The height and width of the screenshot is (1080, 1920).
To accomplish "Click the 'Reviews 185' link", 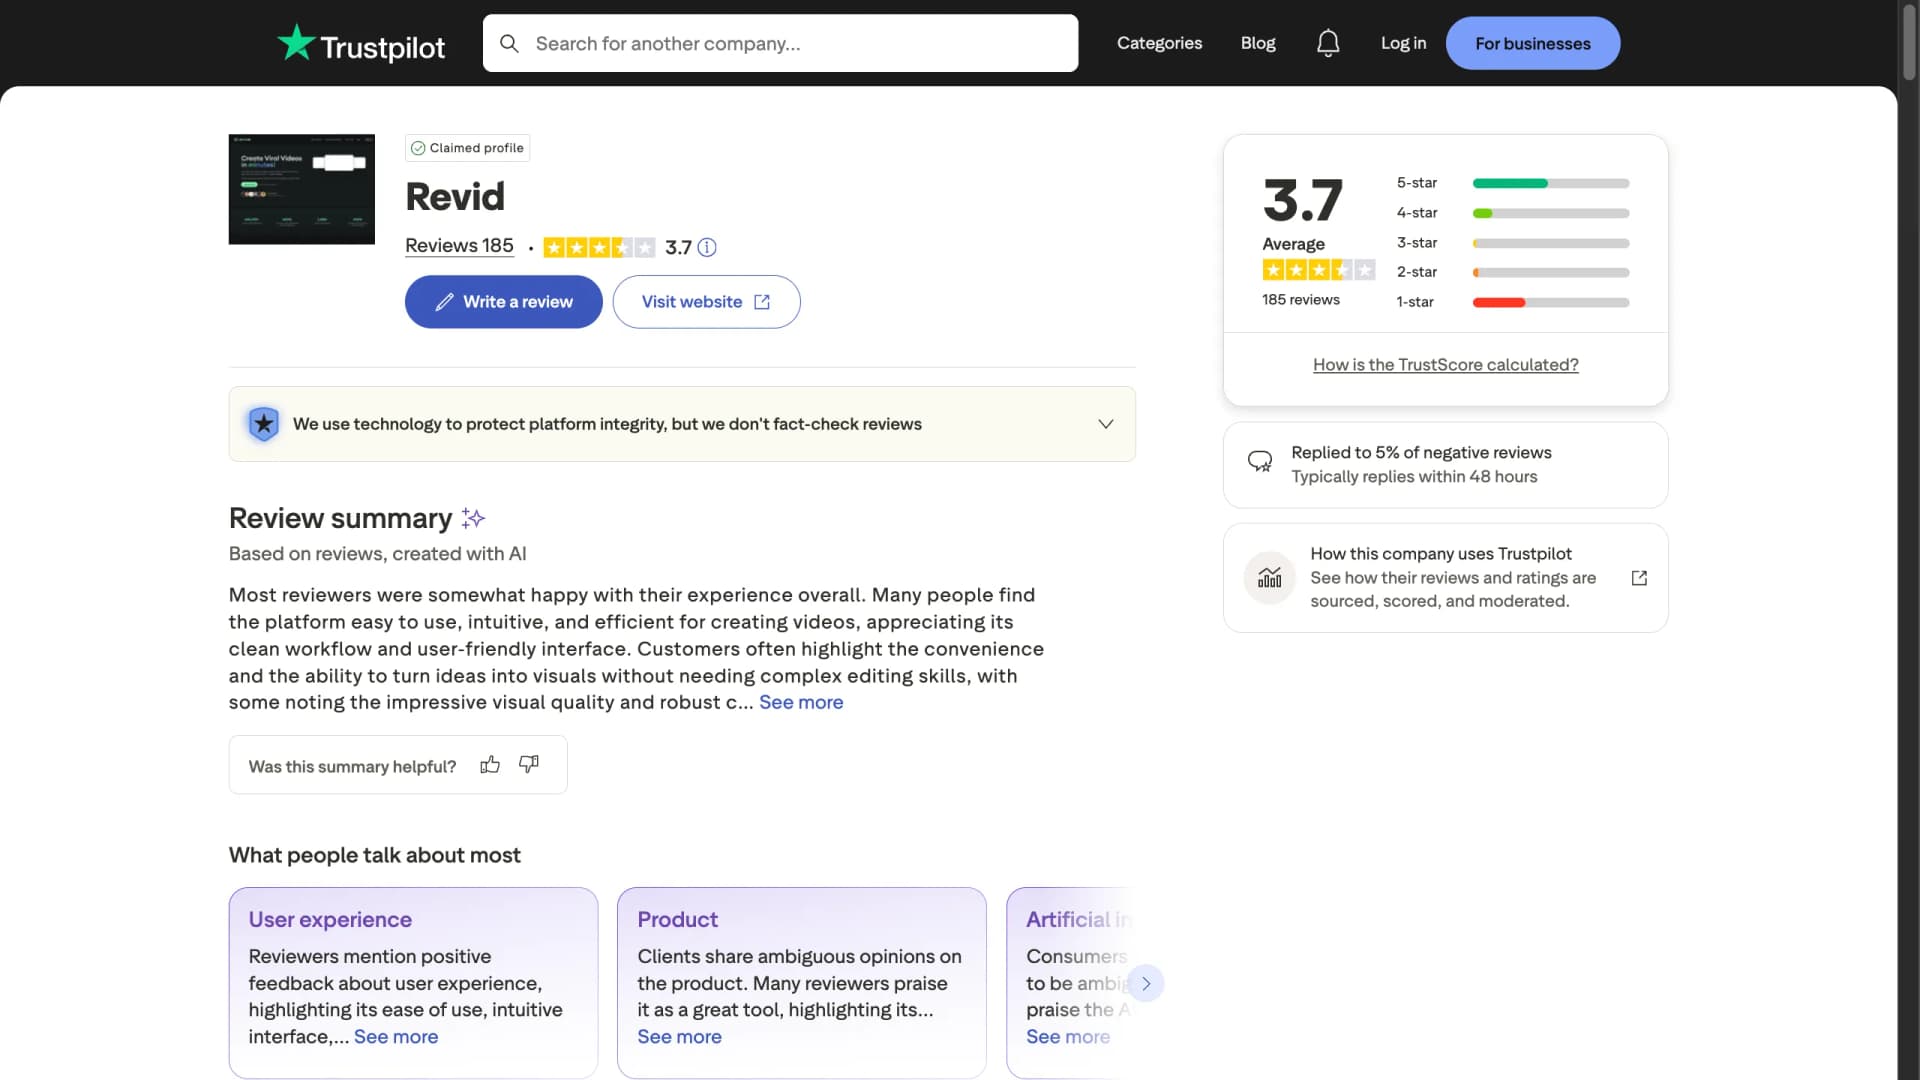I will coord(458,246).
